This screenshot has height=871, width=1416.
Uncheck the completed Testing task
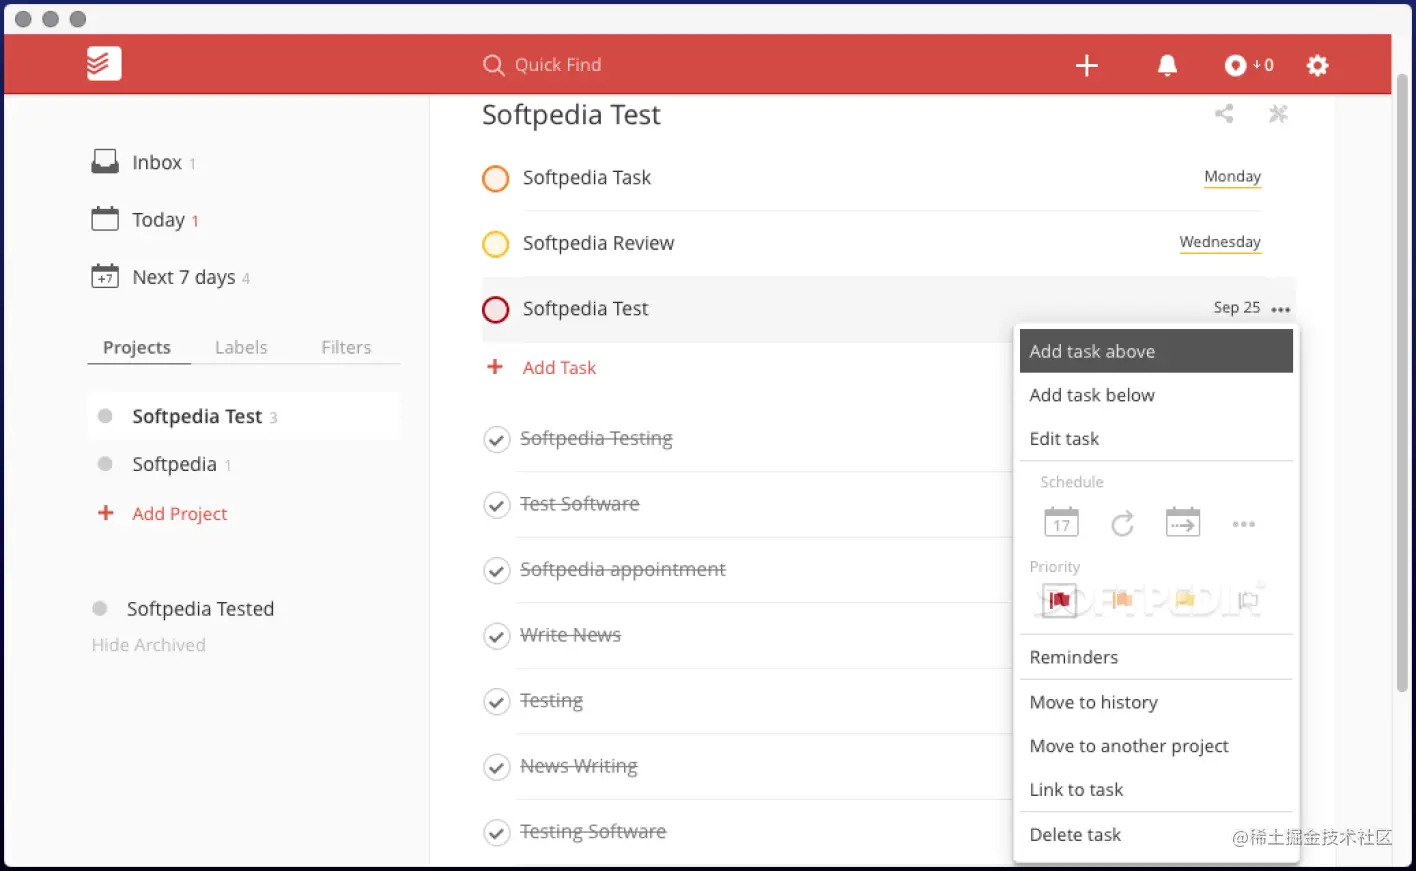click(x=497, y=702)
